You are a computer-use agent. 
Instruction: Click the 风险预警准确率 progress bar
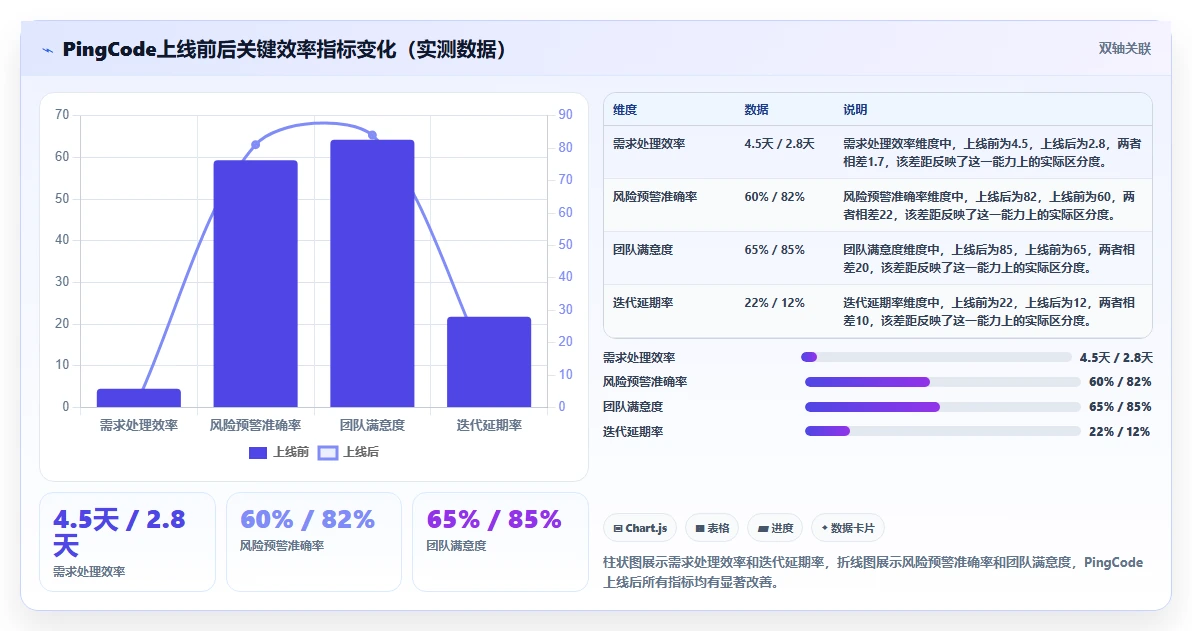click(x=943, y=382)
